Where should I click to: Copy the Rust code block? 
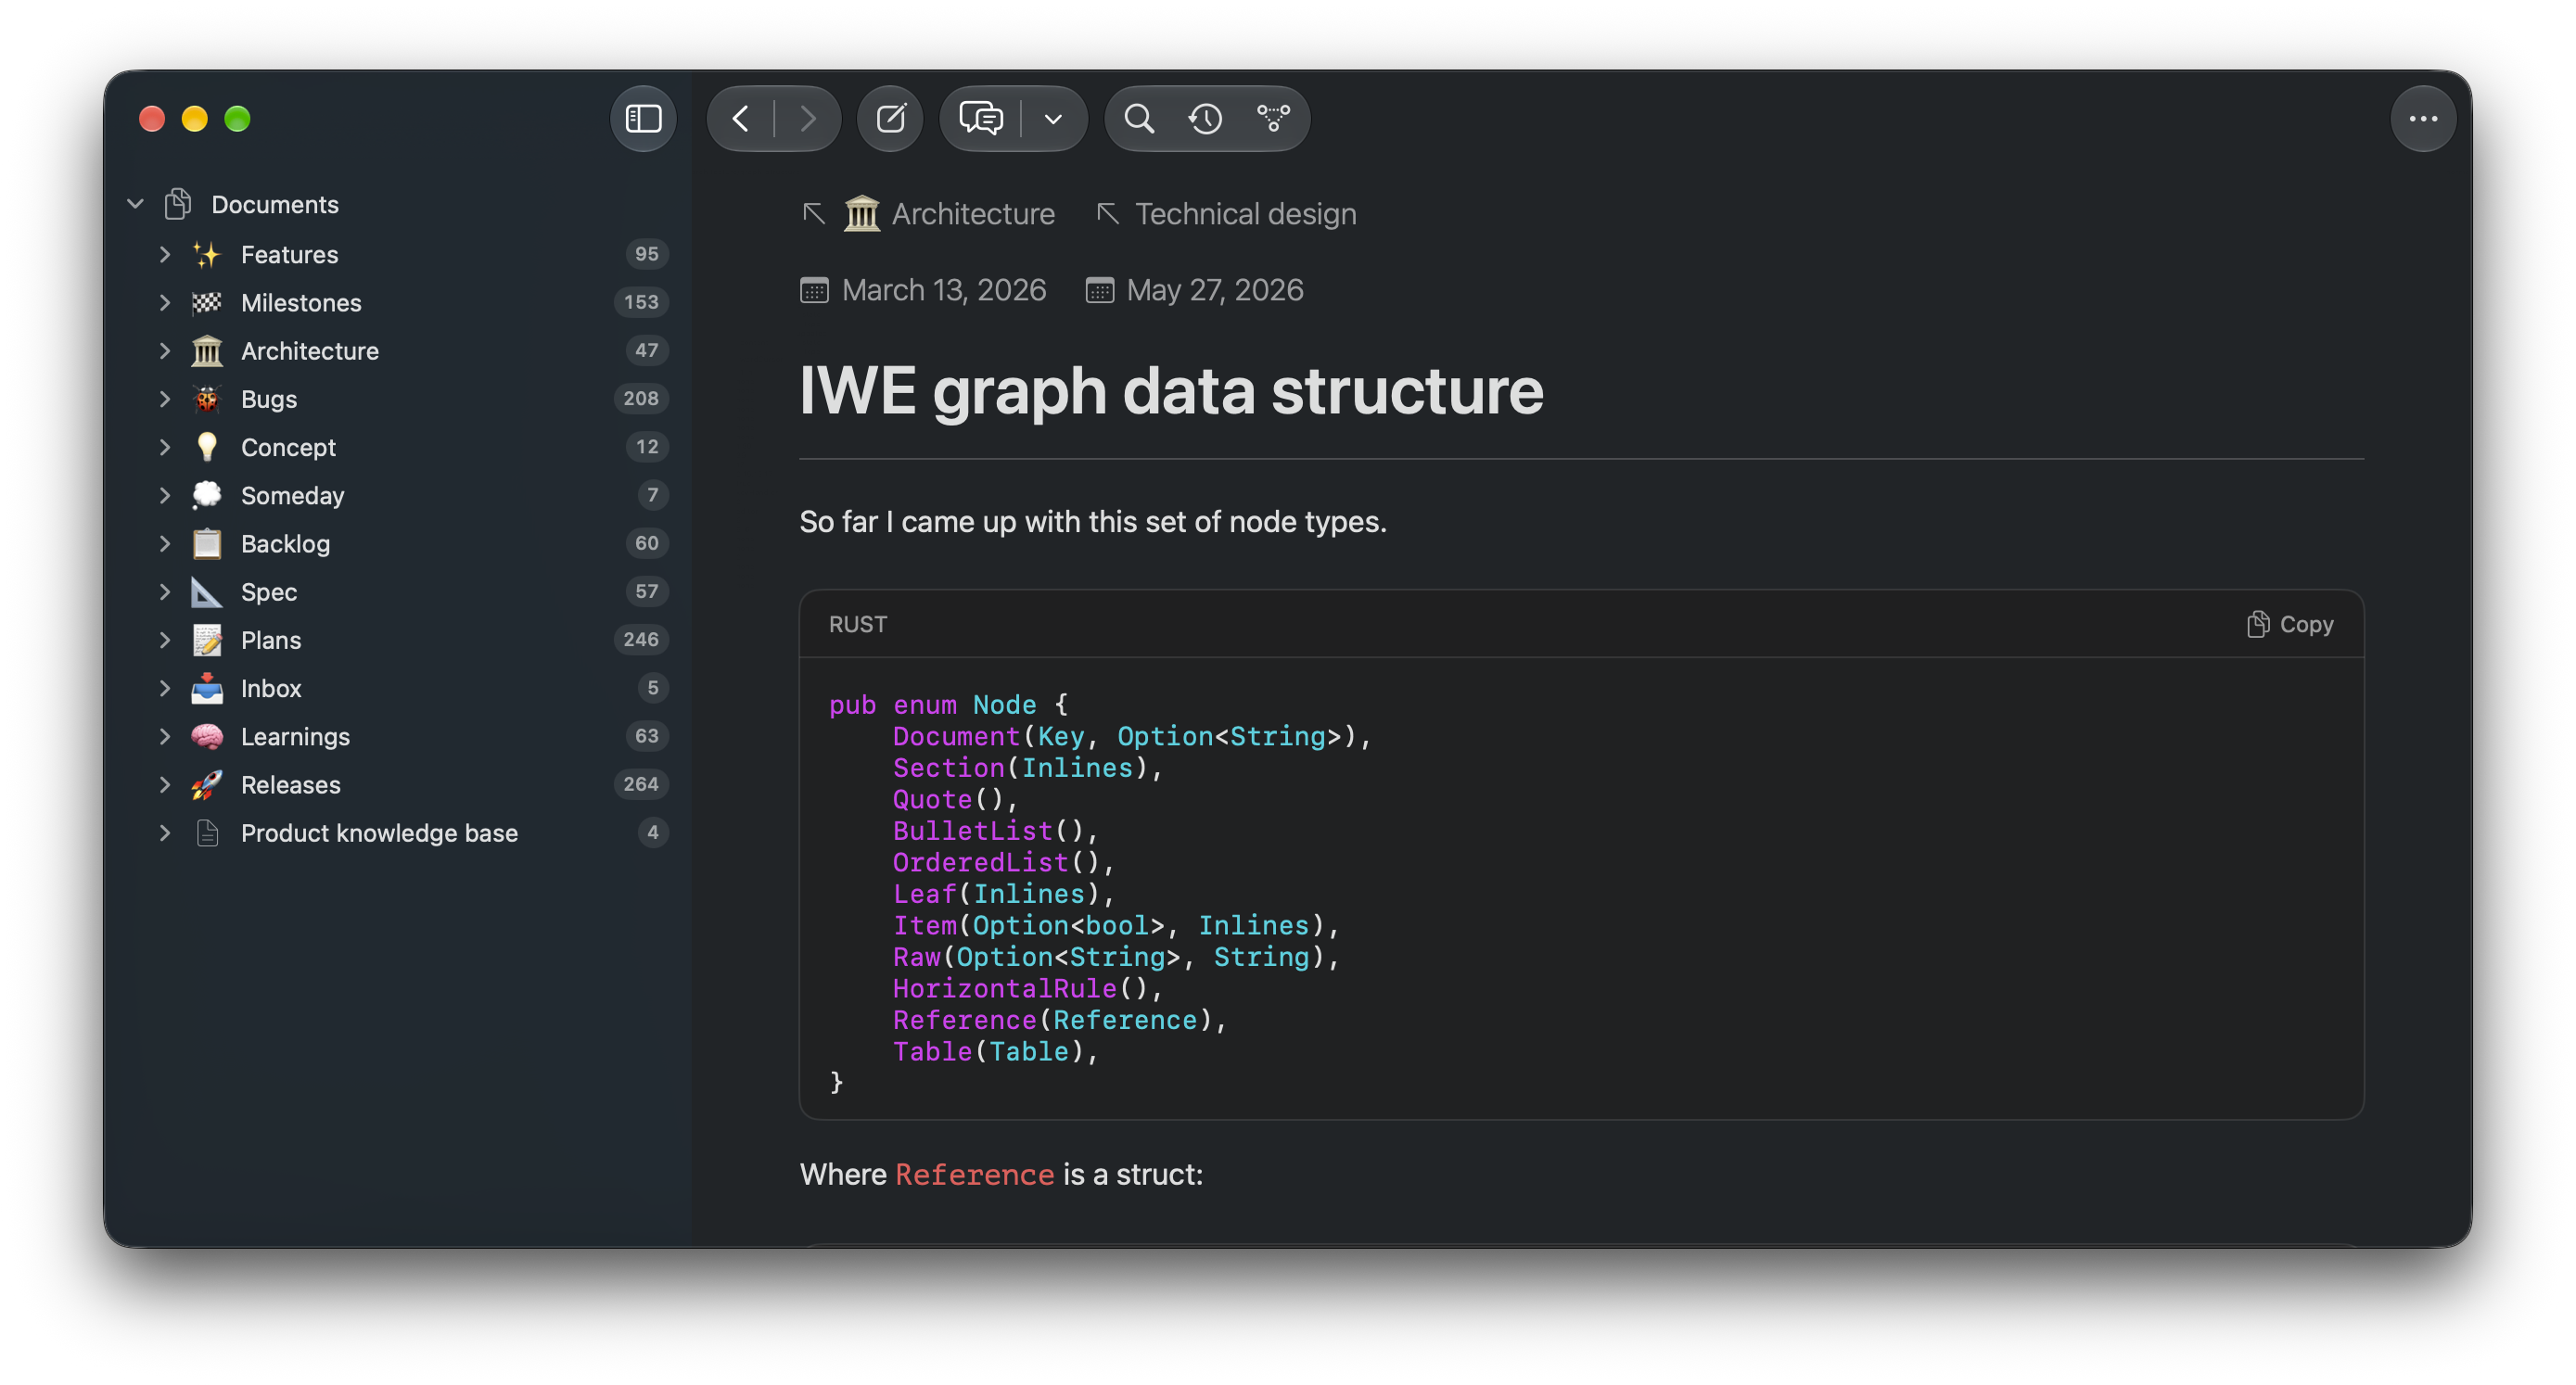2289,624
